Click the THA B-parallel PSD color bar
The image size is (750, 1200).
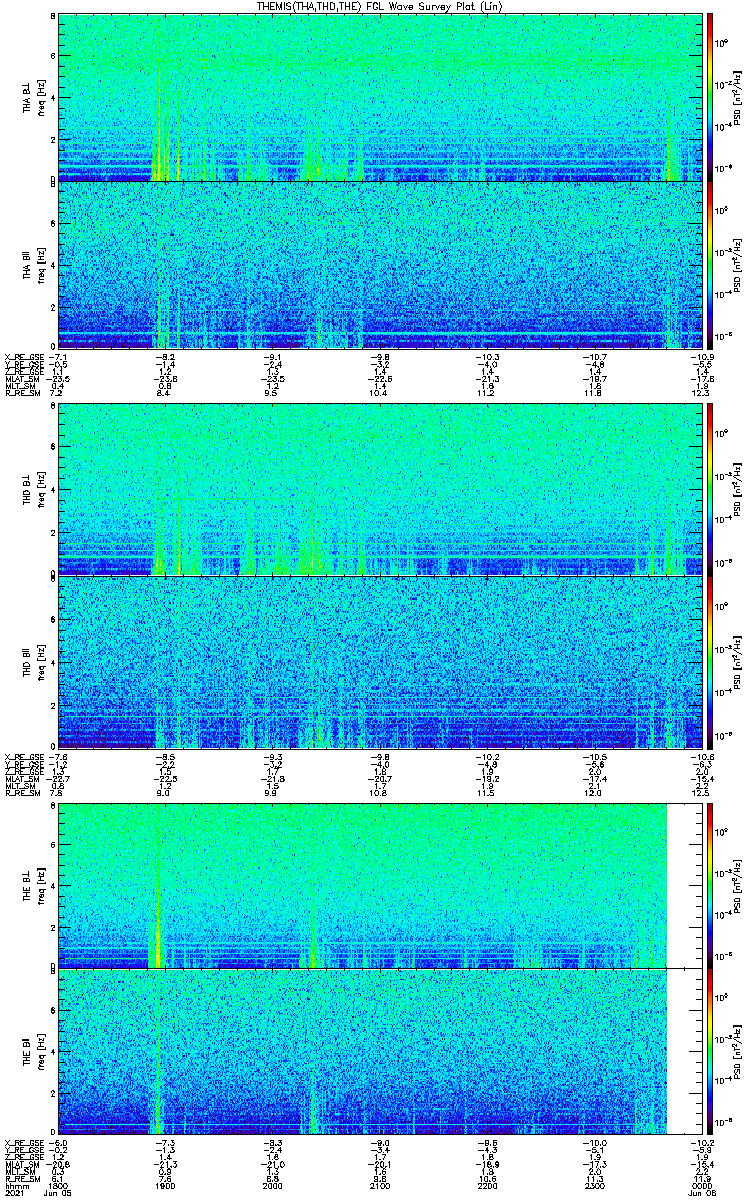pyautogui.click(x=710, y=265)
